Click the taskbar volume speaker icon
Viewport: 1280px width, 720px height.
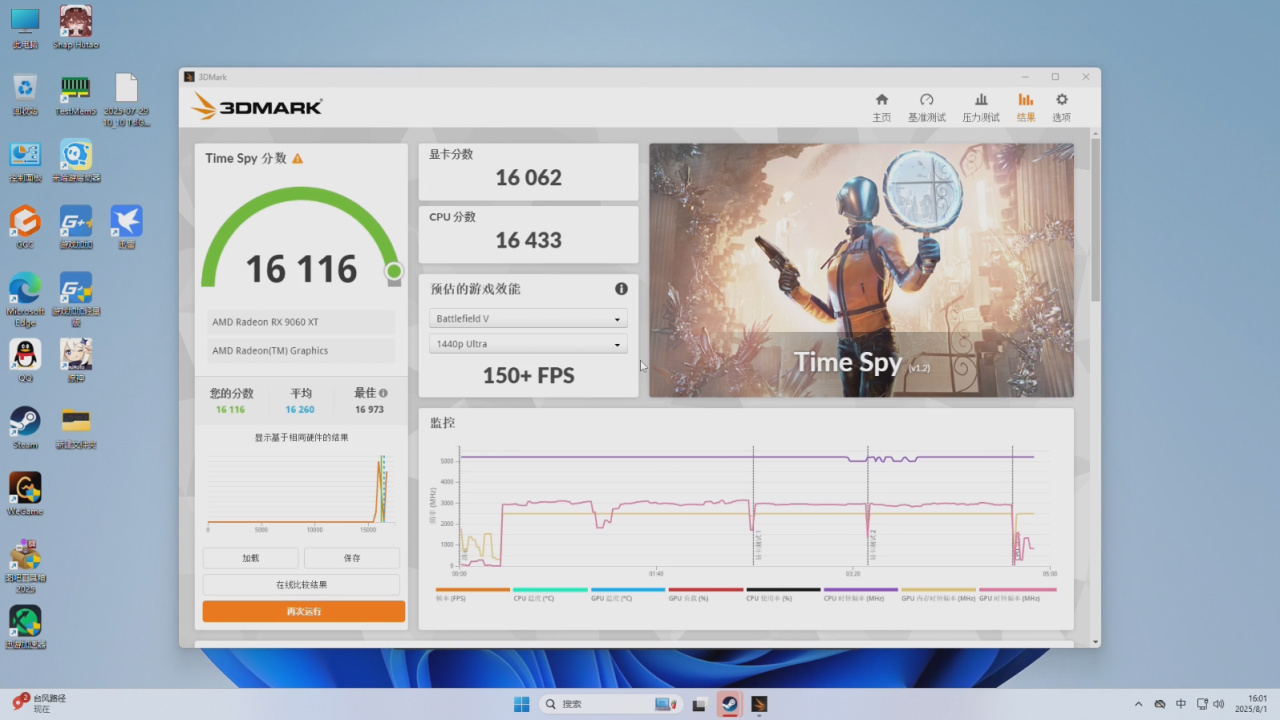point(1219,704)
